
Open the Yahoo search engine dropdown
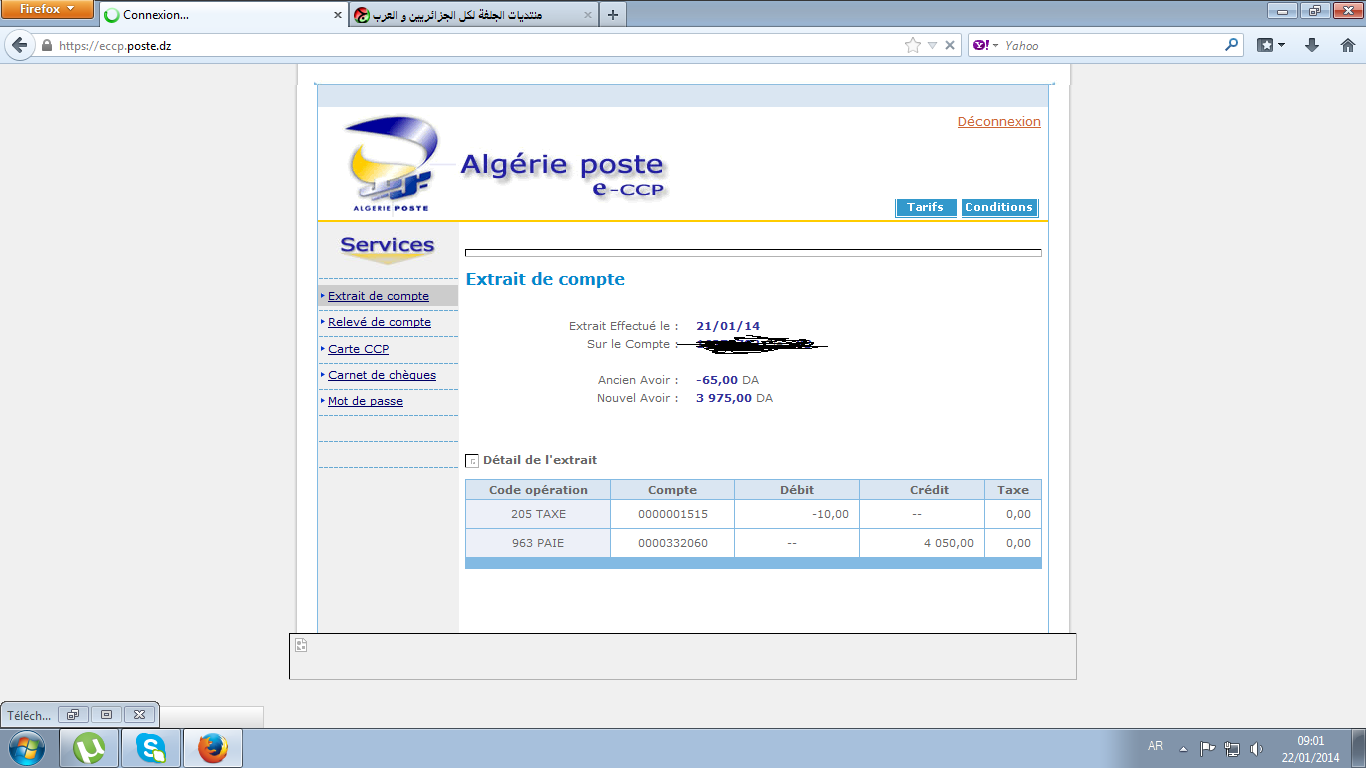click(x=986, y=45)
